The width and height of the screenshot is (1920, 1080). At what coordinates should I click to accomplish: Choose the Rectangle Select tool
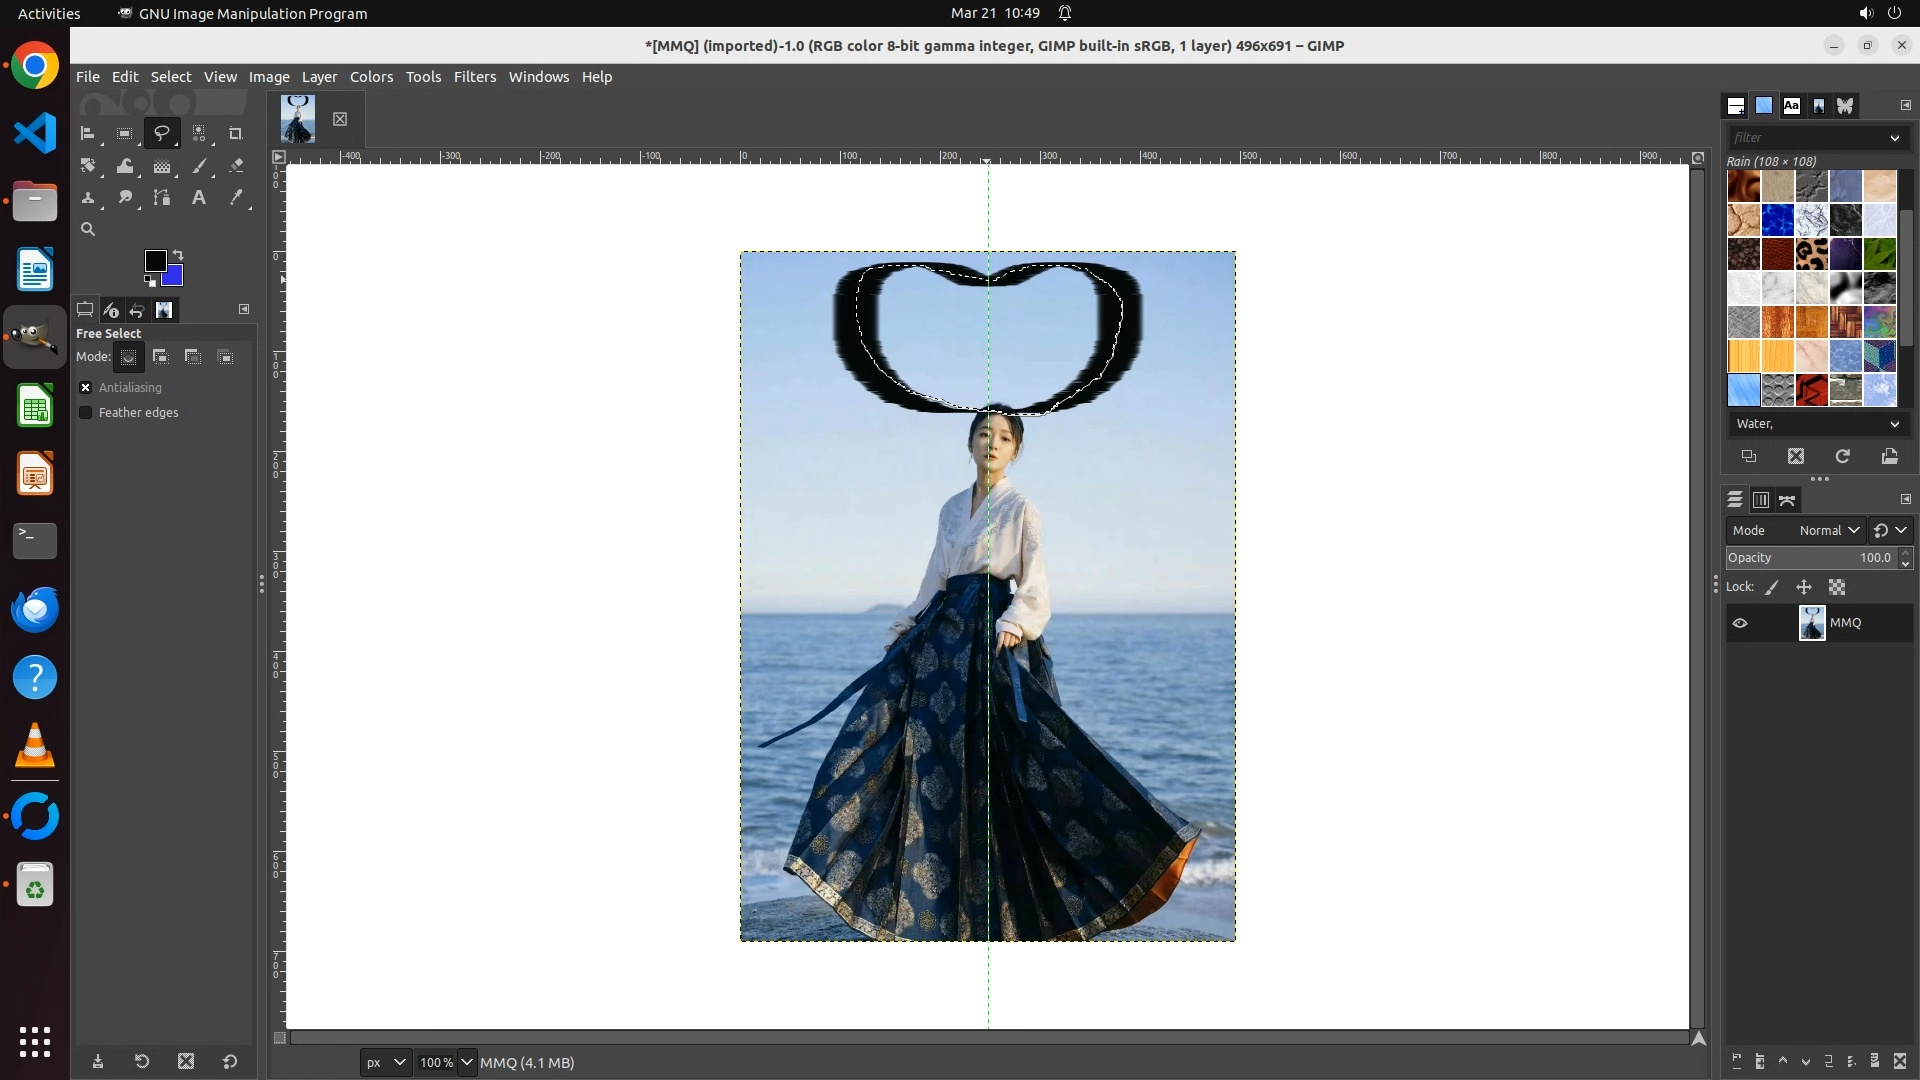[125, 133]
